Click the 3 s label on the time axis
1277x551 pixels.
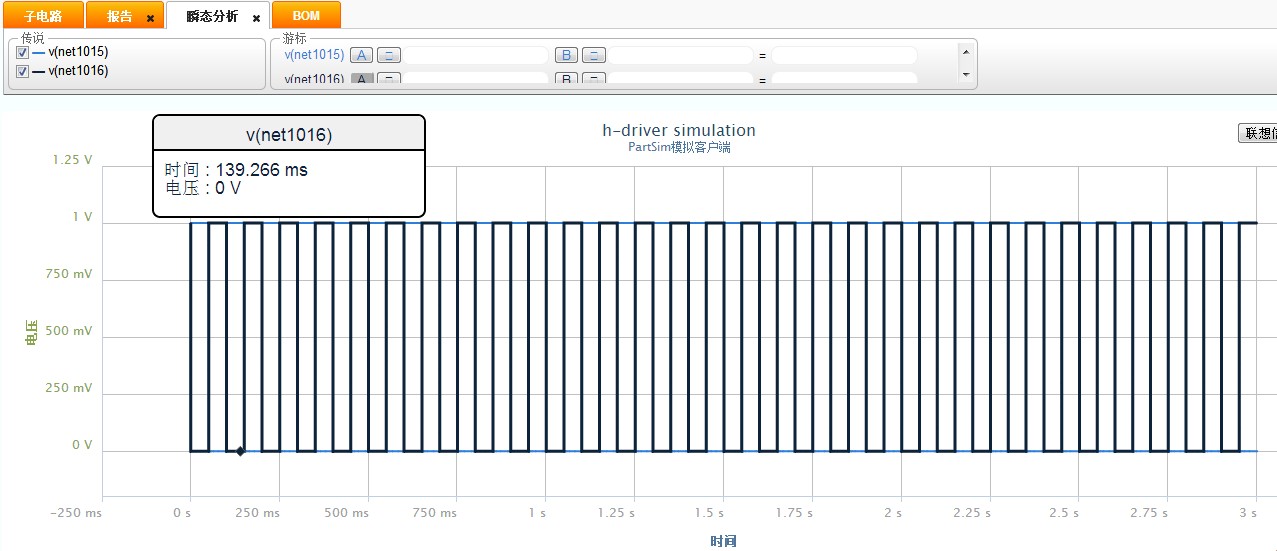click(1248, 513)
